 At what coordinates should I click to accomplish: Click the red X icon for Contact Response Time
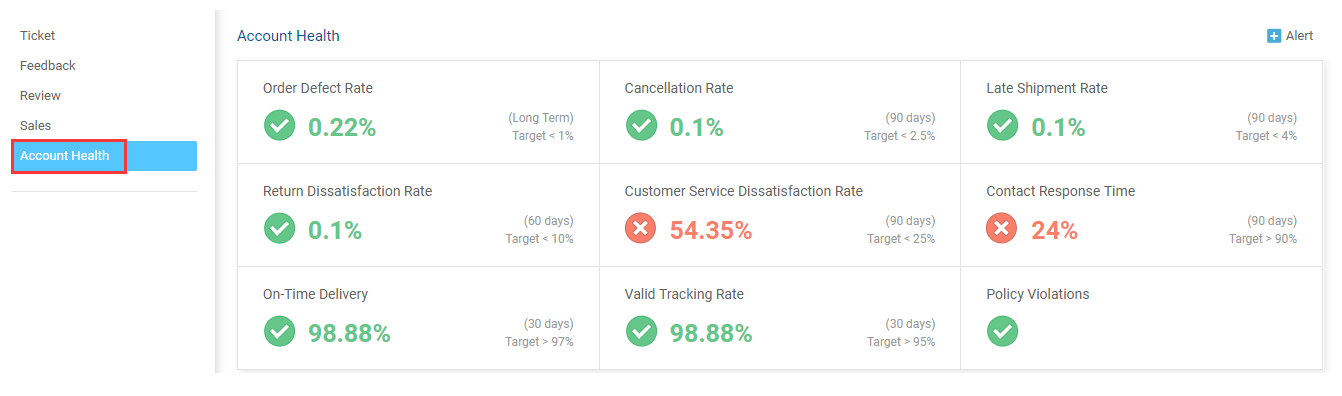pyautogui.click(x=1002, y=229)
